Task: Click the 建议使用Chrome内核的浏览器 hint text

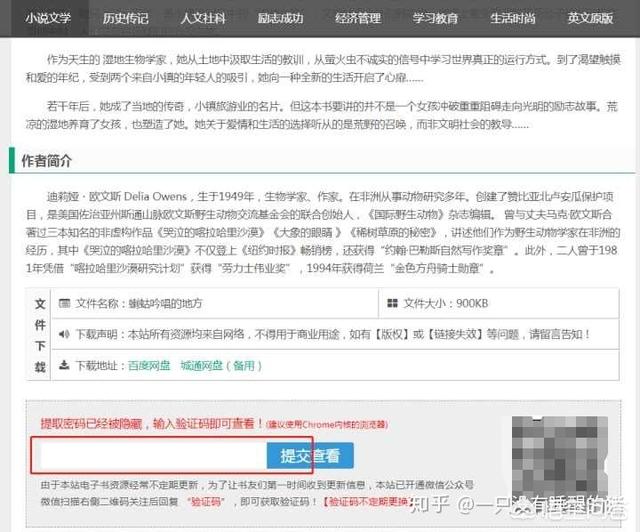Action: coord(327,425)
